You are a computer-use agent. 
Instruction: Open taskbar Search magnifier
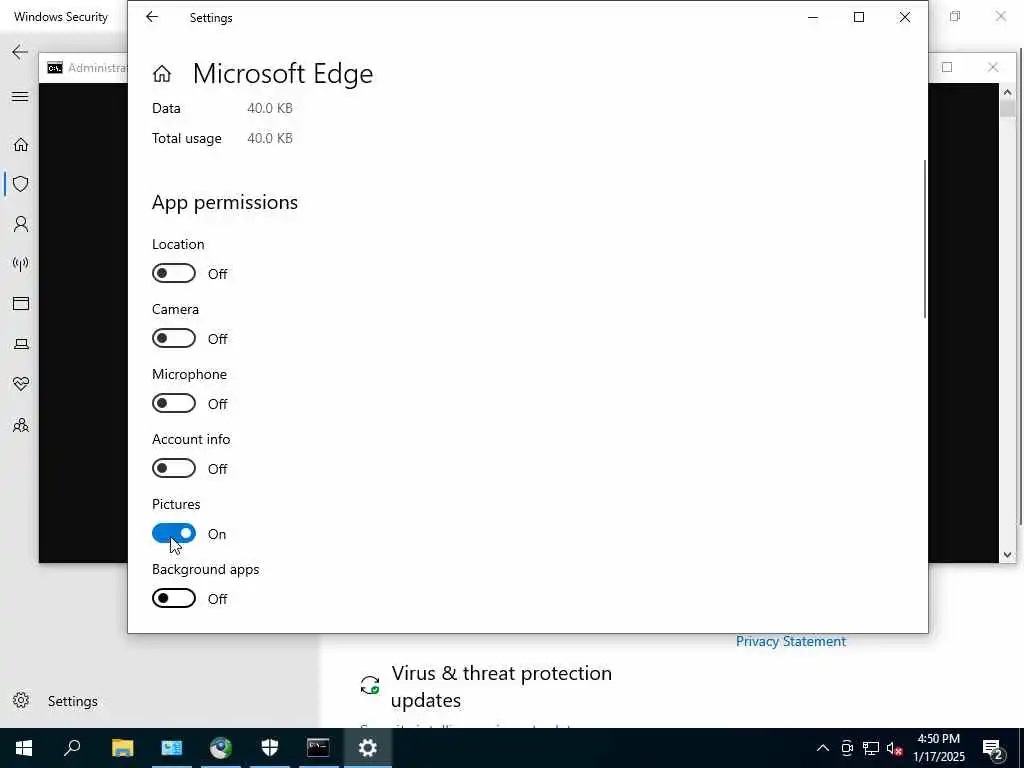coord(72,748)
